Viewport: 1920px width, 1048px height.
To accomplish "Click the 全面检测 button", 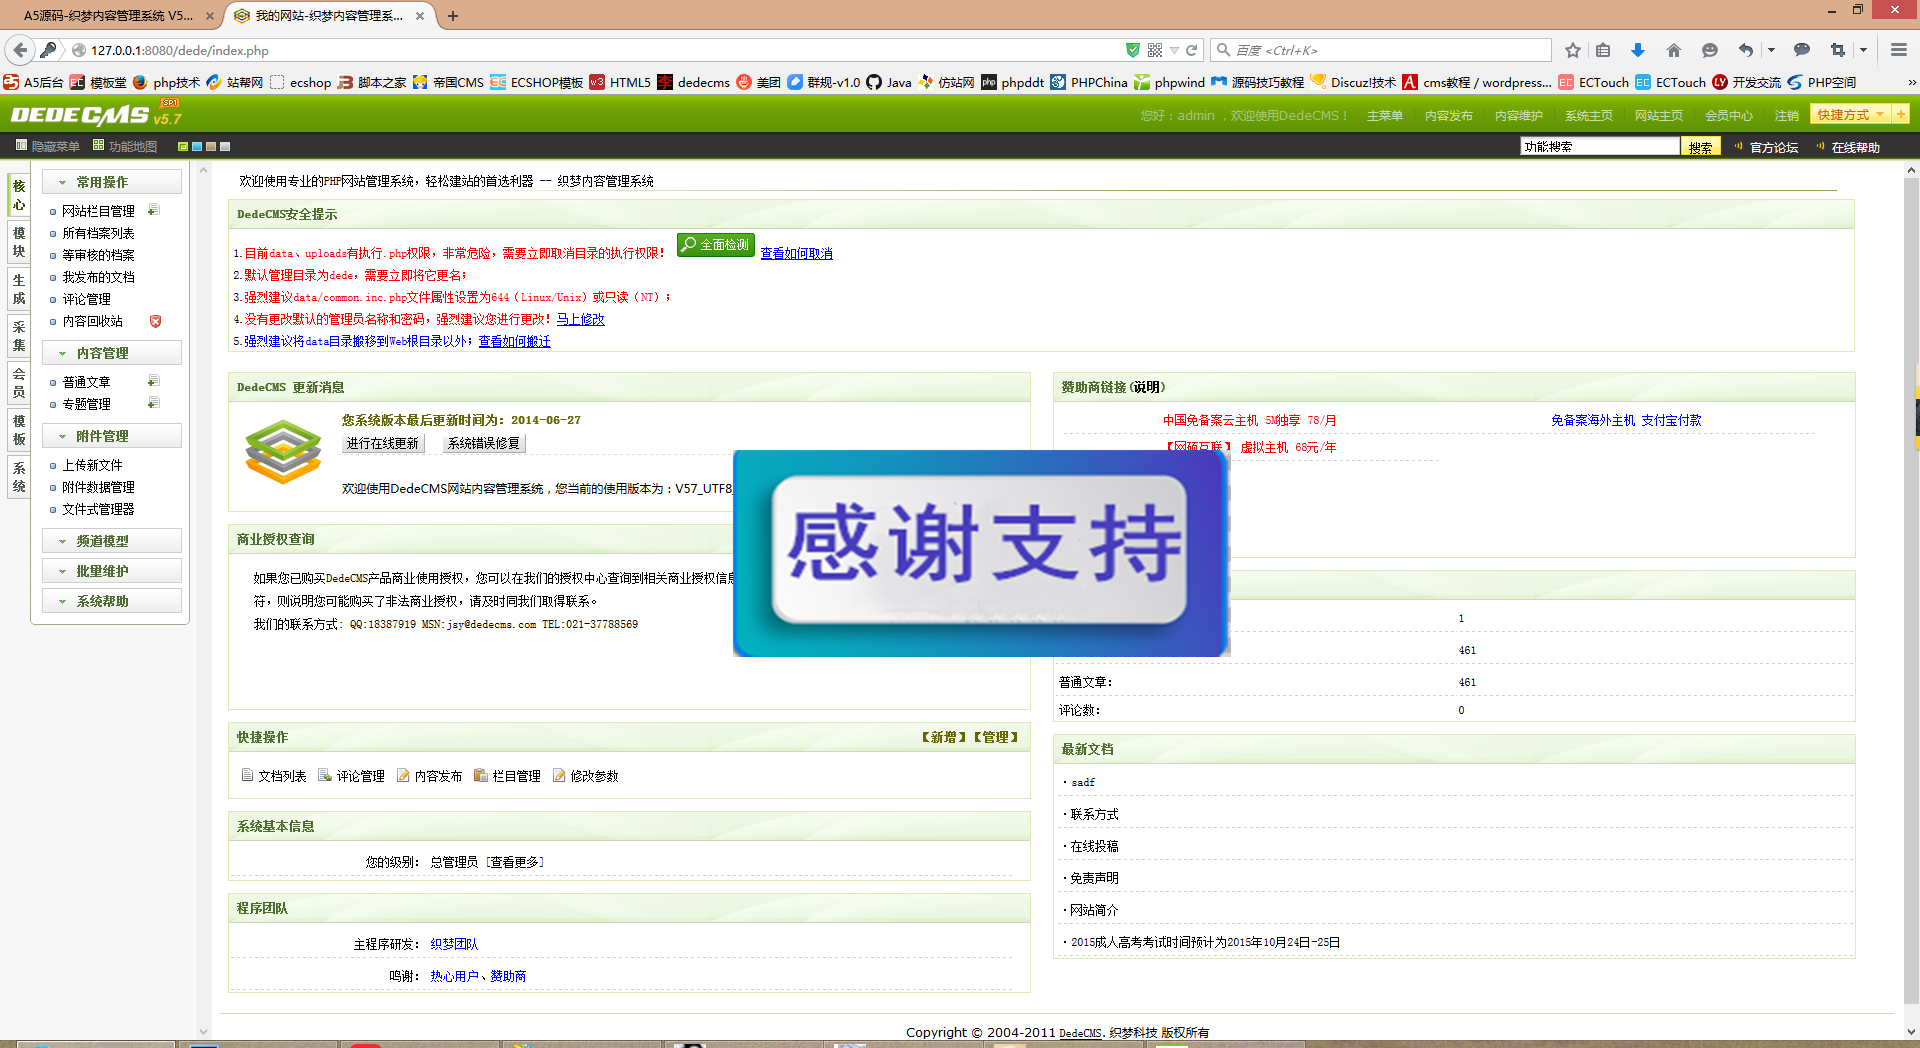I will click(x=715, y=245).
